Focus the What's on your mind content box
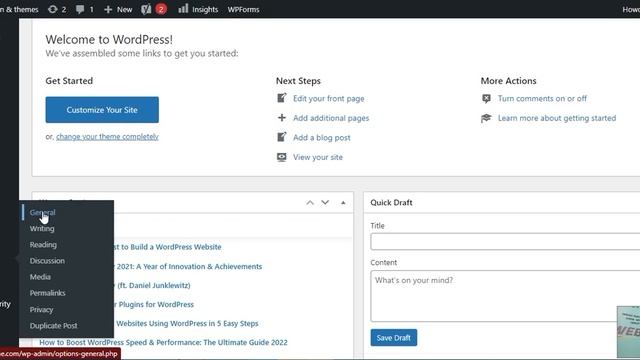The height and width of the screenshot is (360, 640). tap(505, 296)
